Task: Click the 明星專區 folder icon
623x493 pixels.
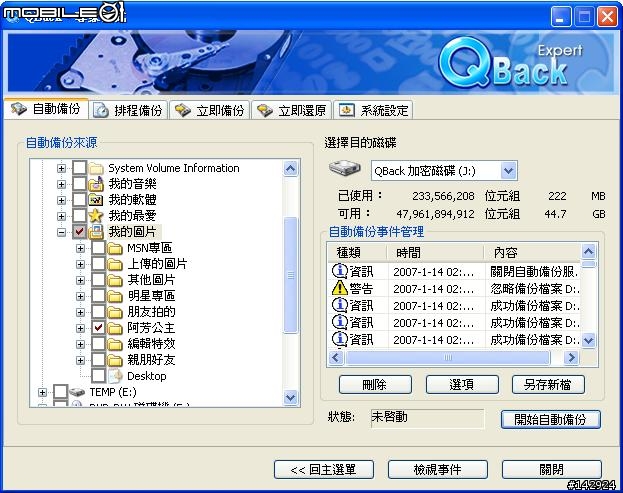Action: (115, 296)
